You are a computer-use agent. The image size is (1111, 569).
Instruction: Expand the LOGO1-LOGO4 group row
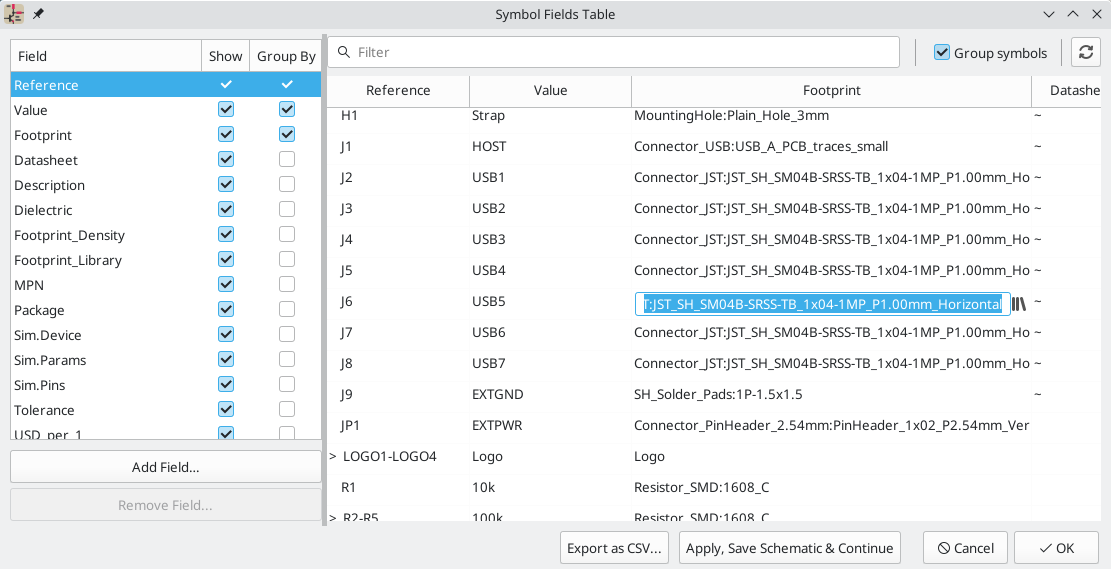click(x=332, y=456)
